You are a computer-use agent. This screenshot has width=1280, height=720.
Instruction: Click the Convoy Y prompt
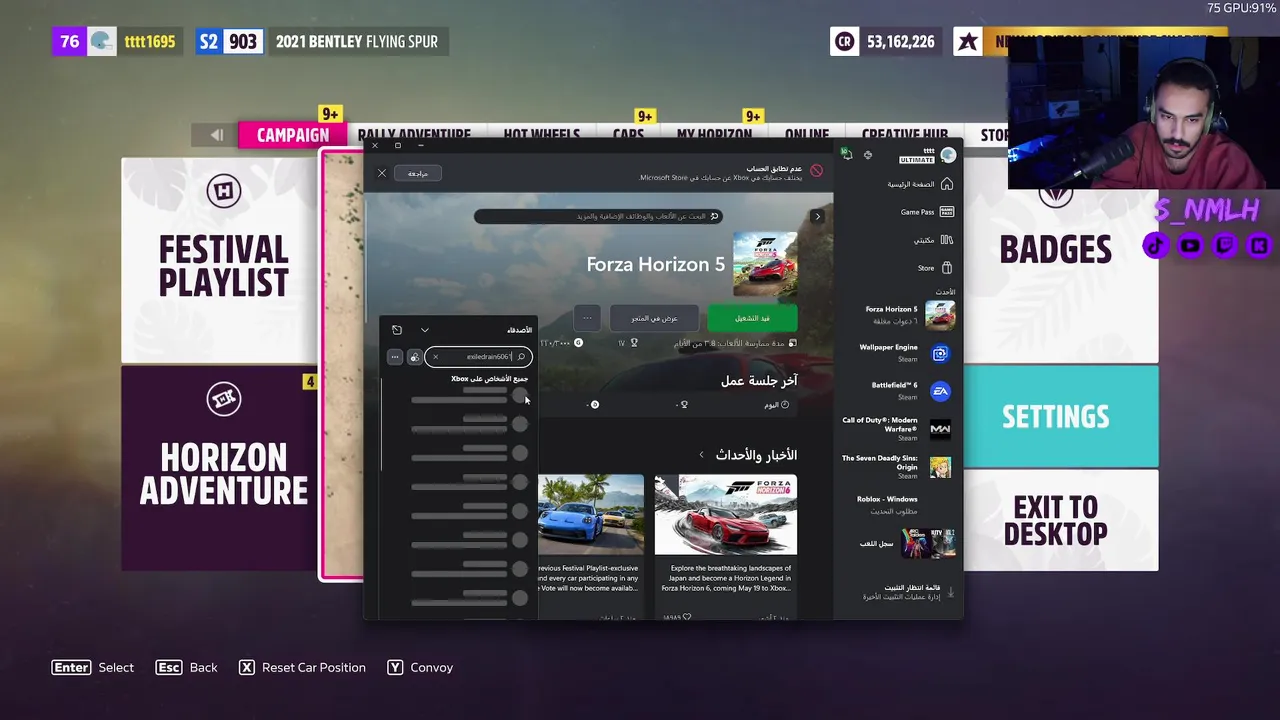(x=419, y=667)
